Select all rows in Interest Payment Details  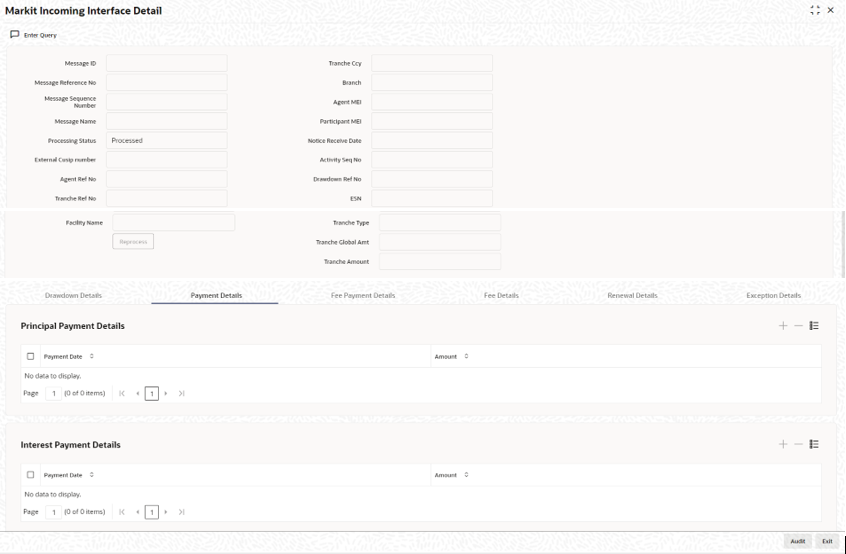click(30, 475)
